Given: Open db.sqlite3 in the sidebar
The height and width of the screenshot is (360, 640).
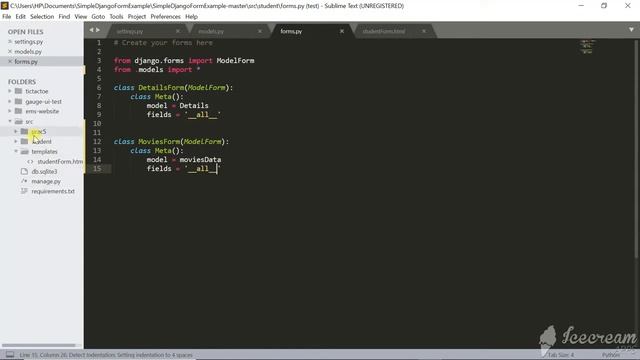Looking at the screenshot, I should pyautogui.click(x=44, y=171).
